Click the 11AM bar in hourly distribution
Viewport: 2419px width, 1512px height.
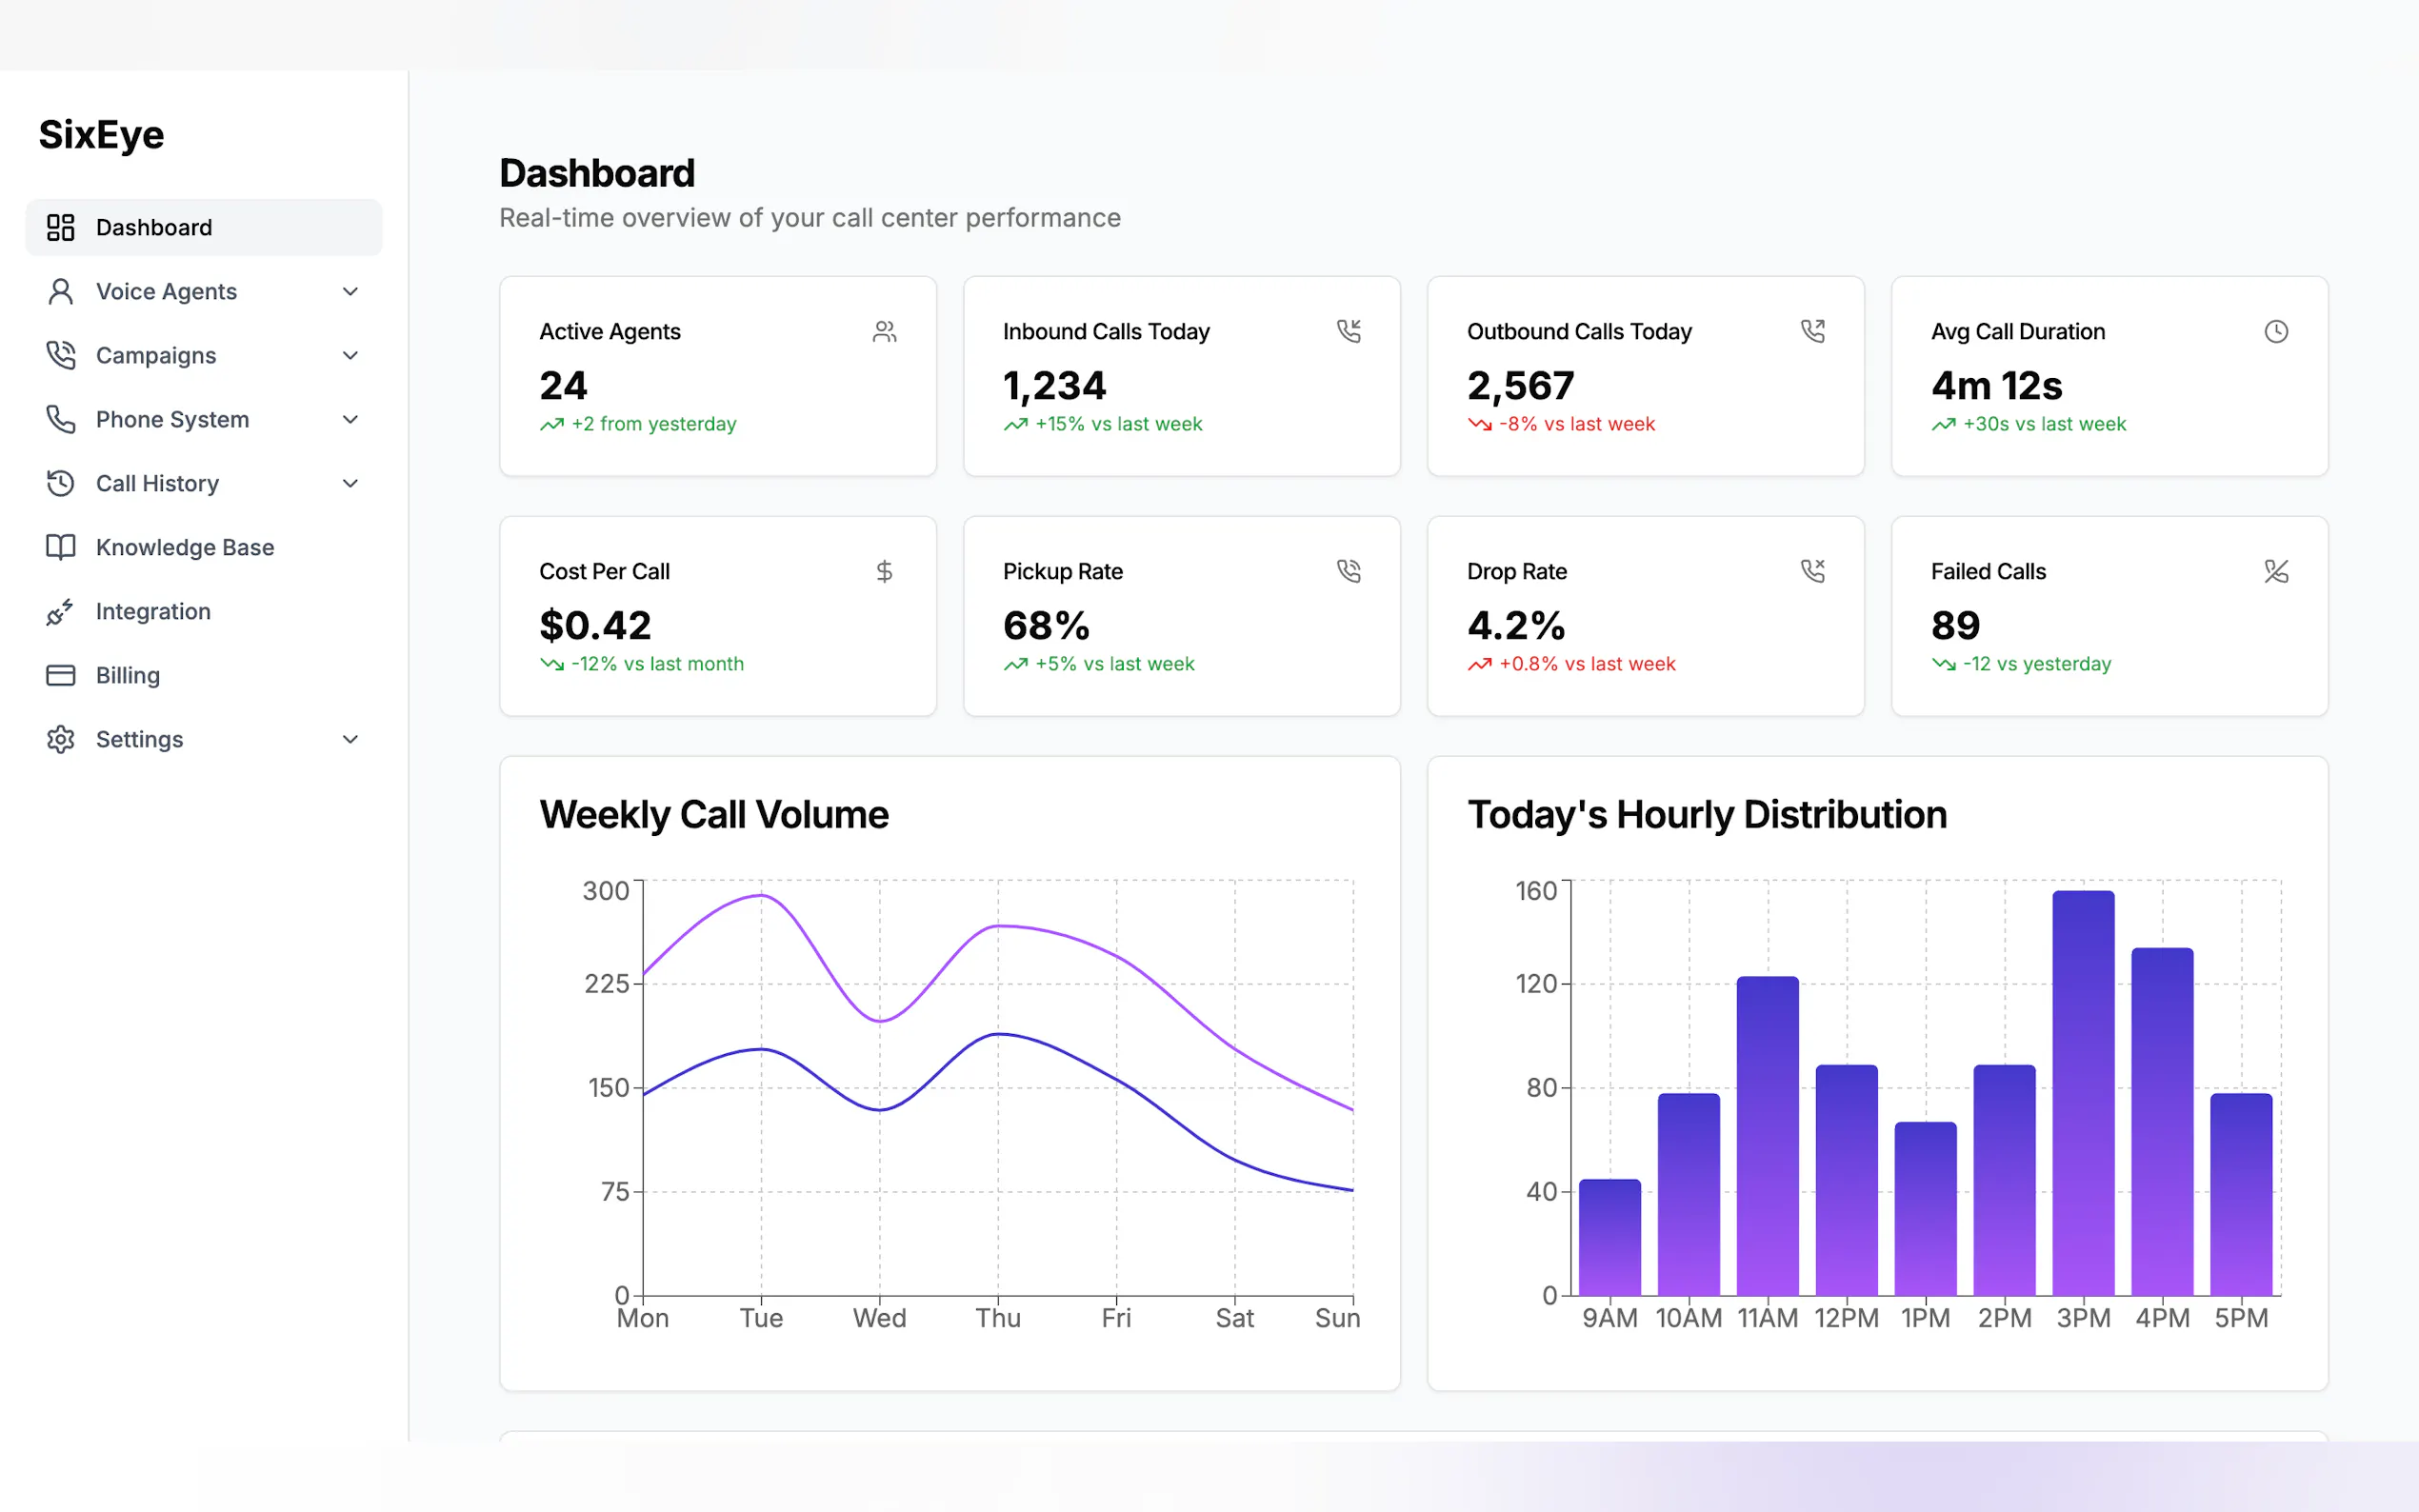(1767, 1135)
